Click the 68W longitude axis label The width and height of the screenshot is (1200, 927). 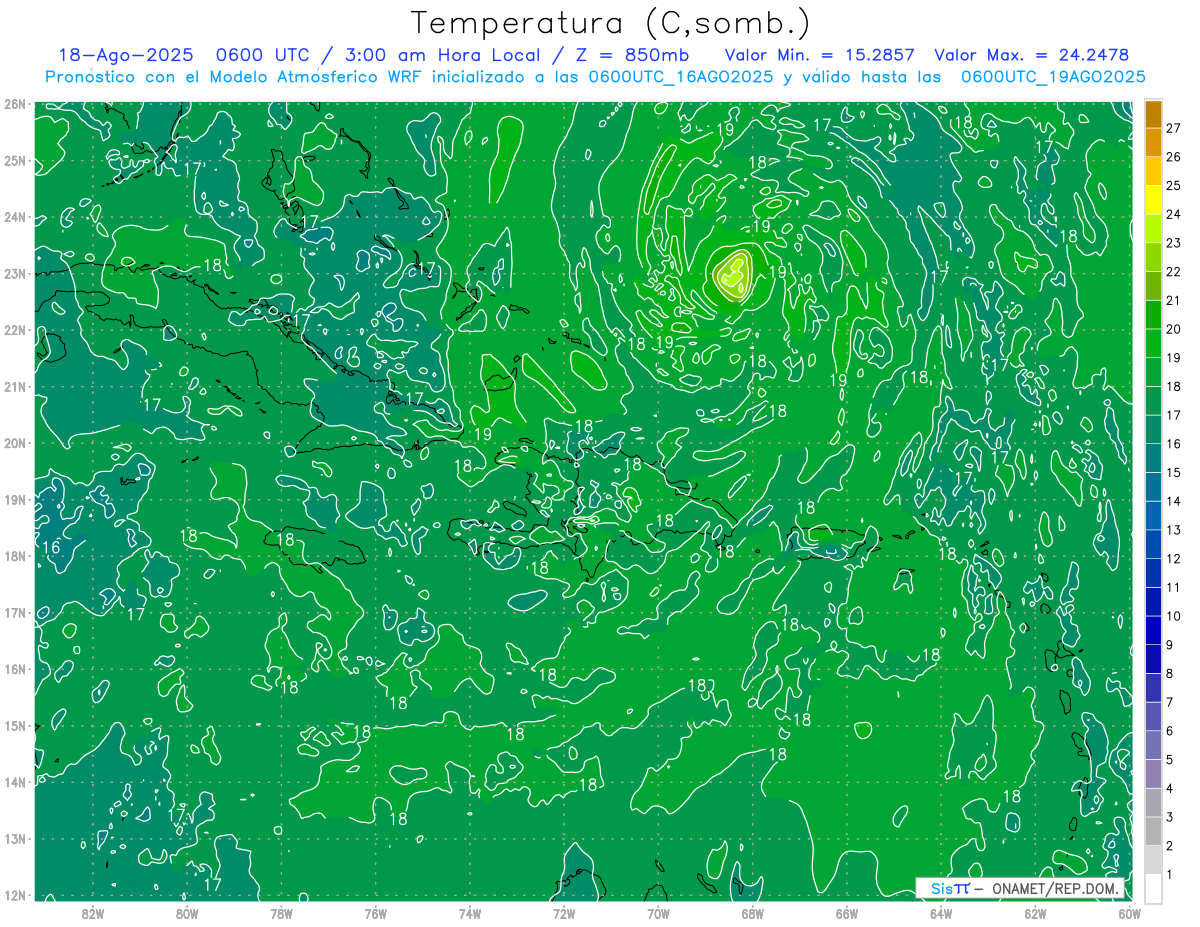click(753, 913)
